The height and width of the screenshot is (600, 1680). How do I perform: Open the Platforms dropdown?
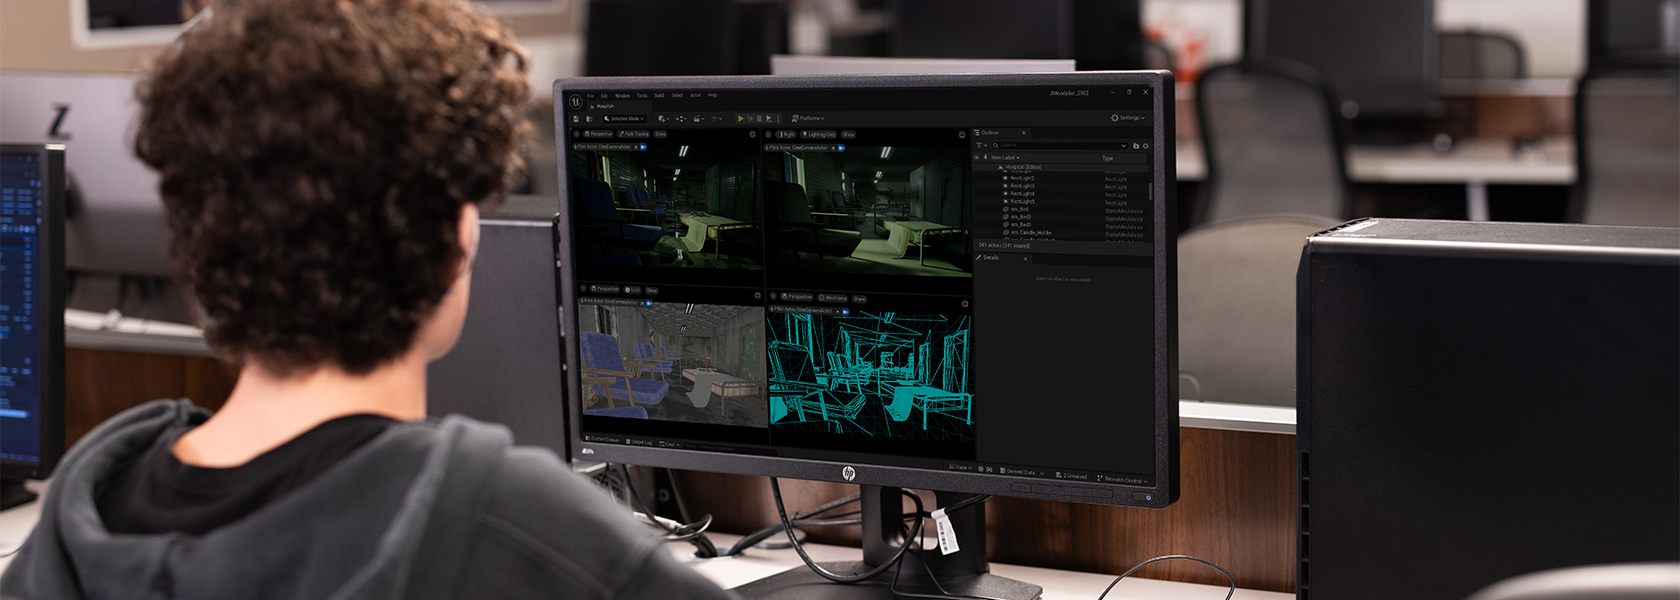pos(807,118)
